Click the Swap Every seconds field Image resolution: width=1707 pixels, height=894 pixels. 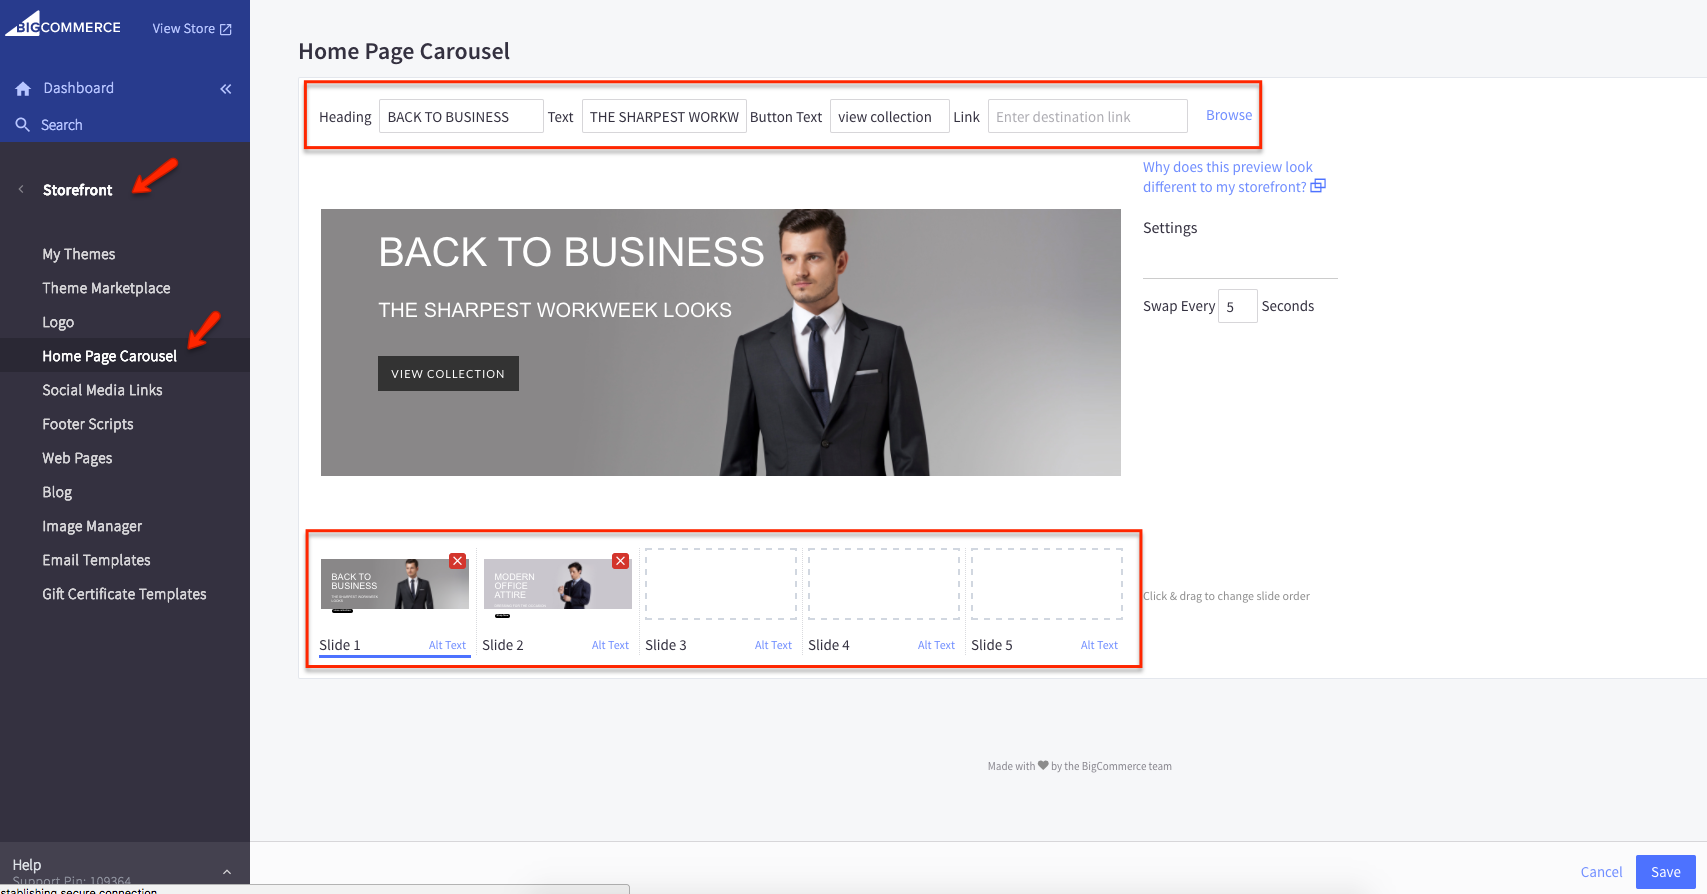[x=1238, y=306]
